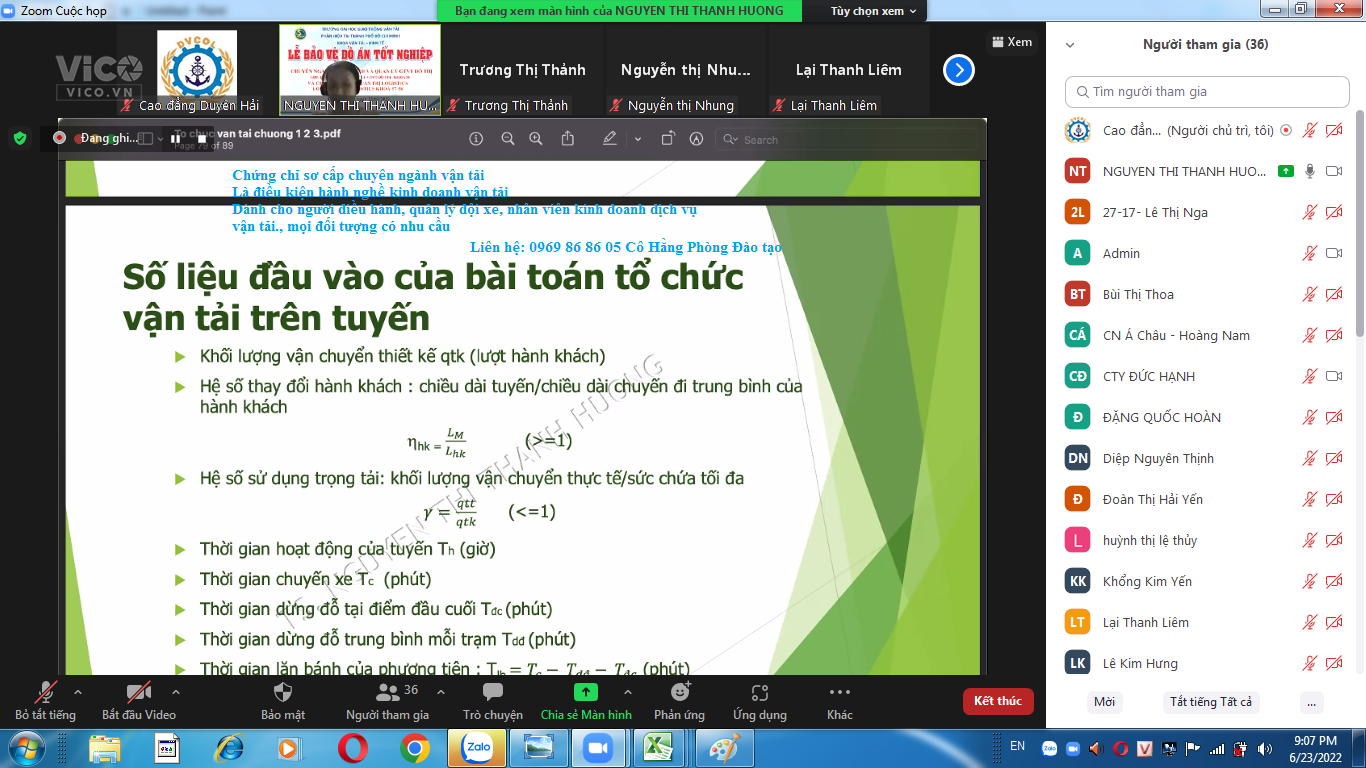Open Chrome from the Windows taskbar

[415, 747]
